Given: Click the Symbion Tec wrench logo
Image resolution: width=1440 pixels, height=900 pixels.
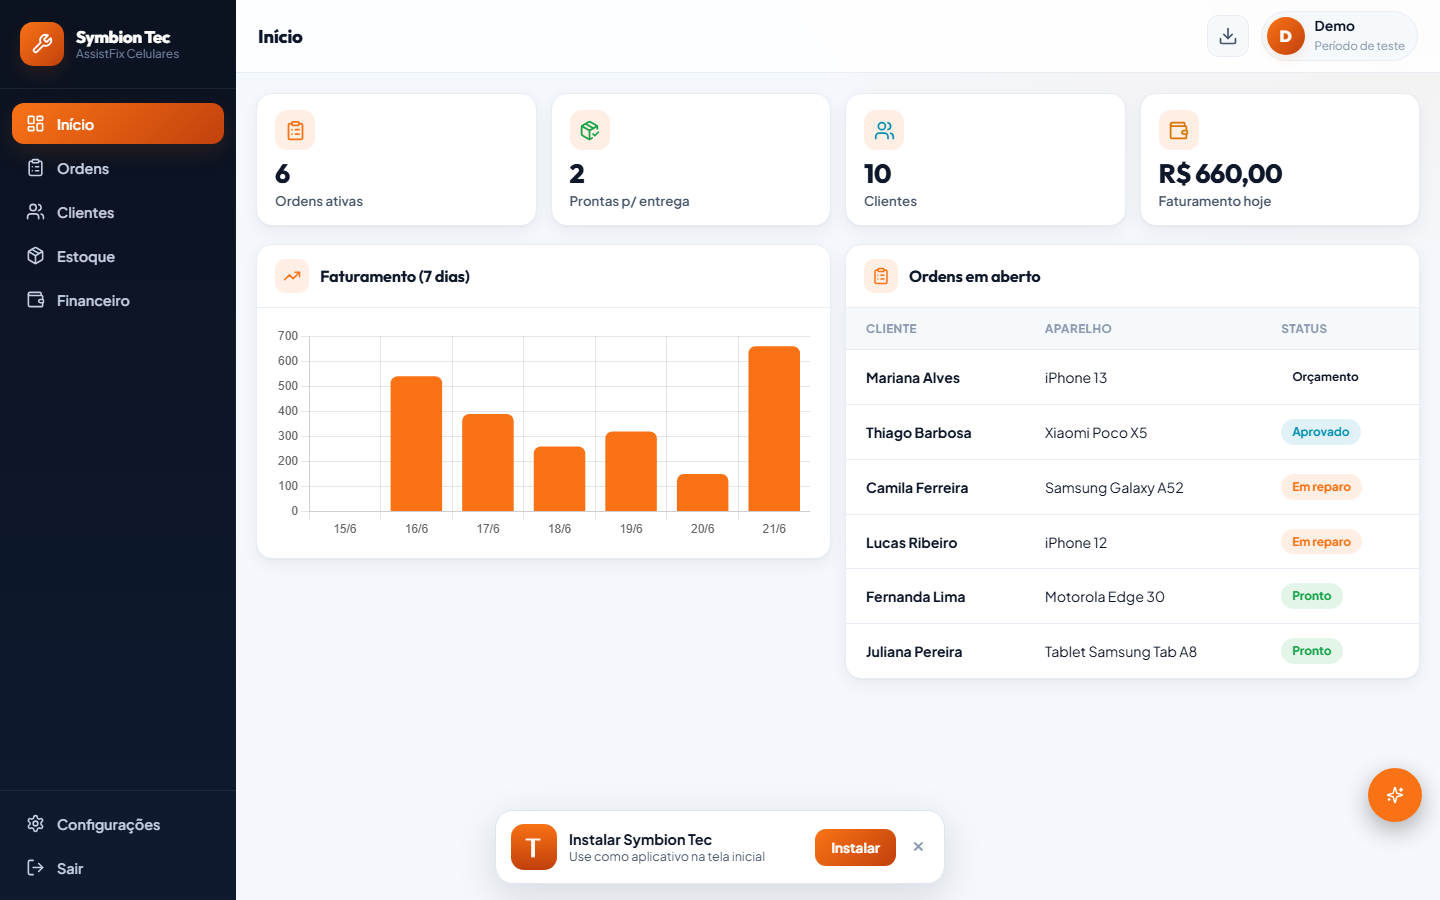Looking at the screenshot, I should 42,44.
